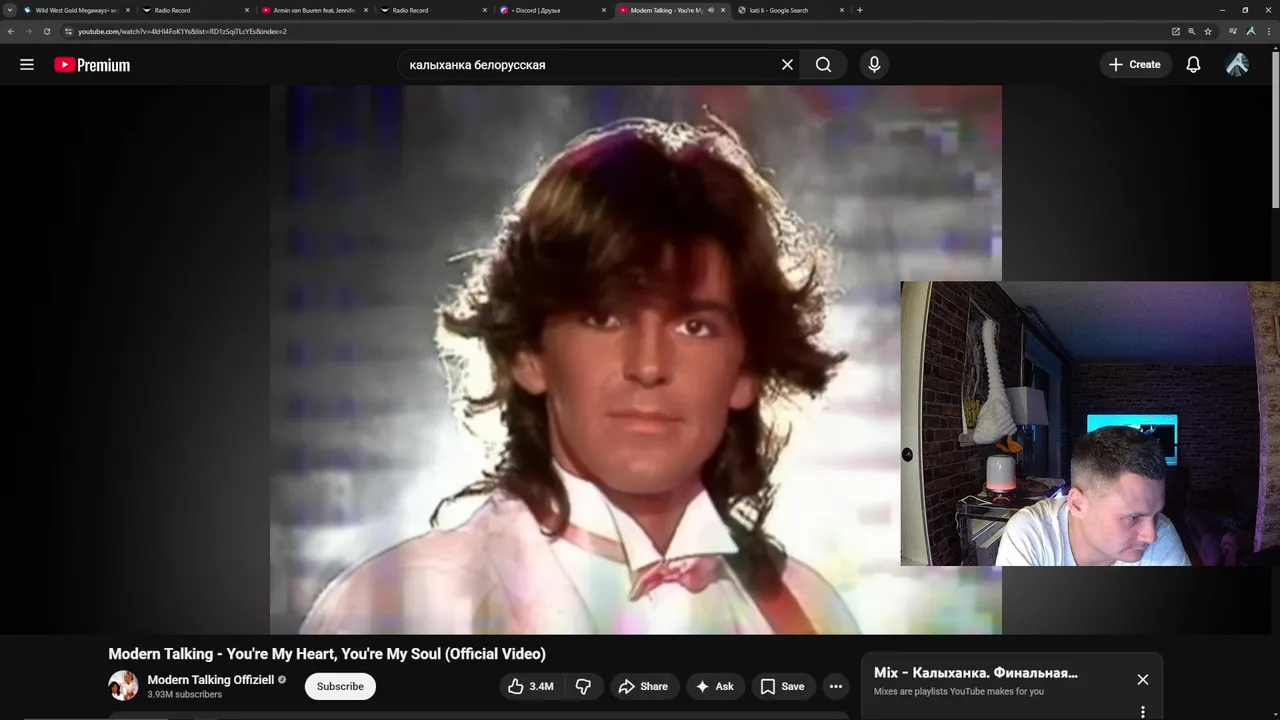Screen dimensions: 1280x720
Task: Save the video to a playlist
Action: pos(782,686)
